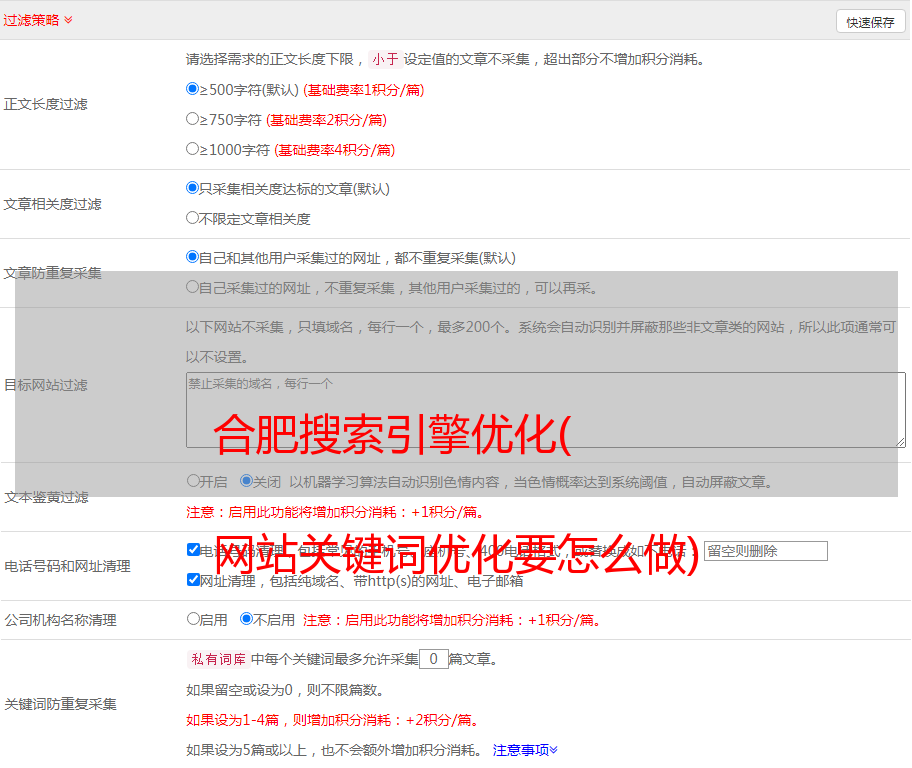Image resolution: width=912 pixels, height=768 pixels.
Task: Click the 留空则删除 replacement input field
Action: click(x=765, y=551)
